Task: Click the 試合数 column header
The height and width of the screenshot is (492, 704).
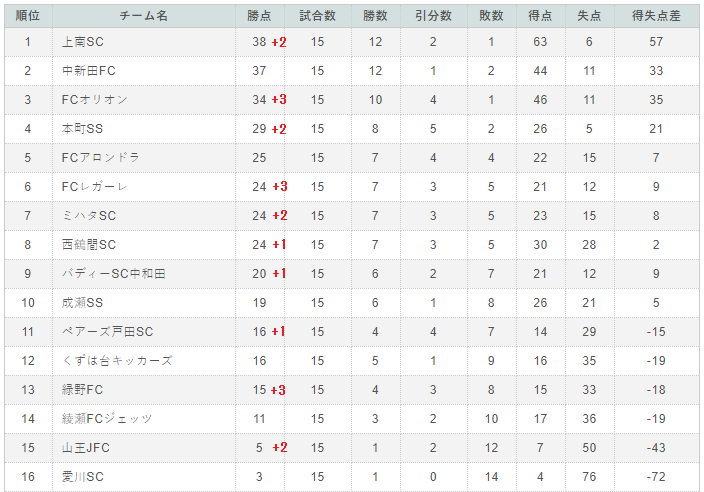Action: click(x=317, y=16)
